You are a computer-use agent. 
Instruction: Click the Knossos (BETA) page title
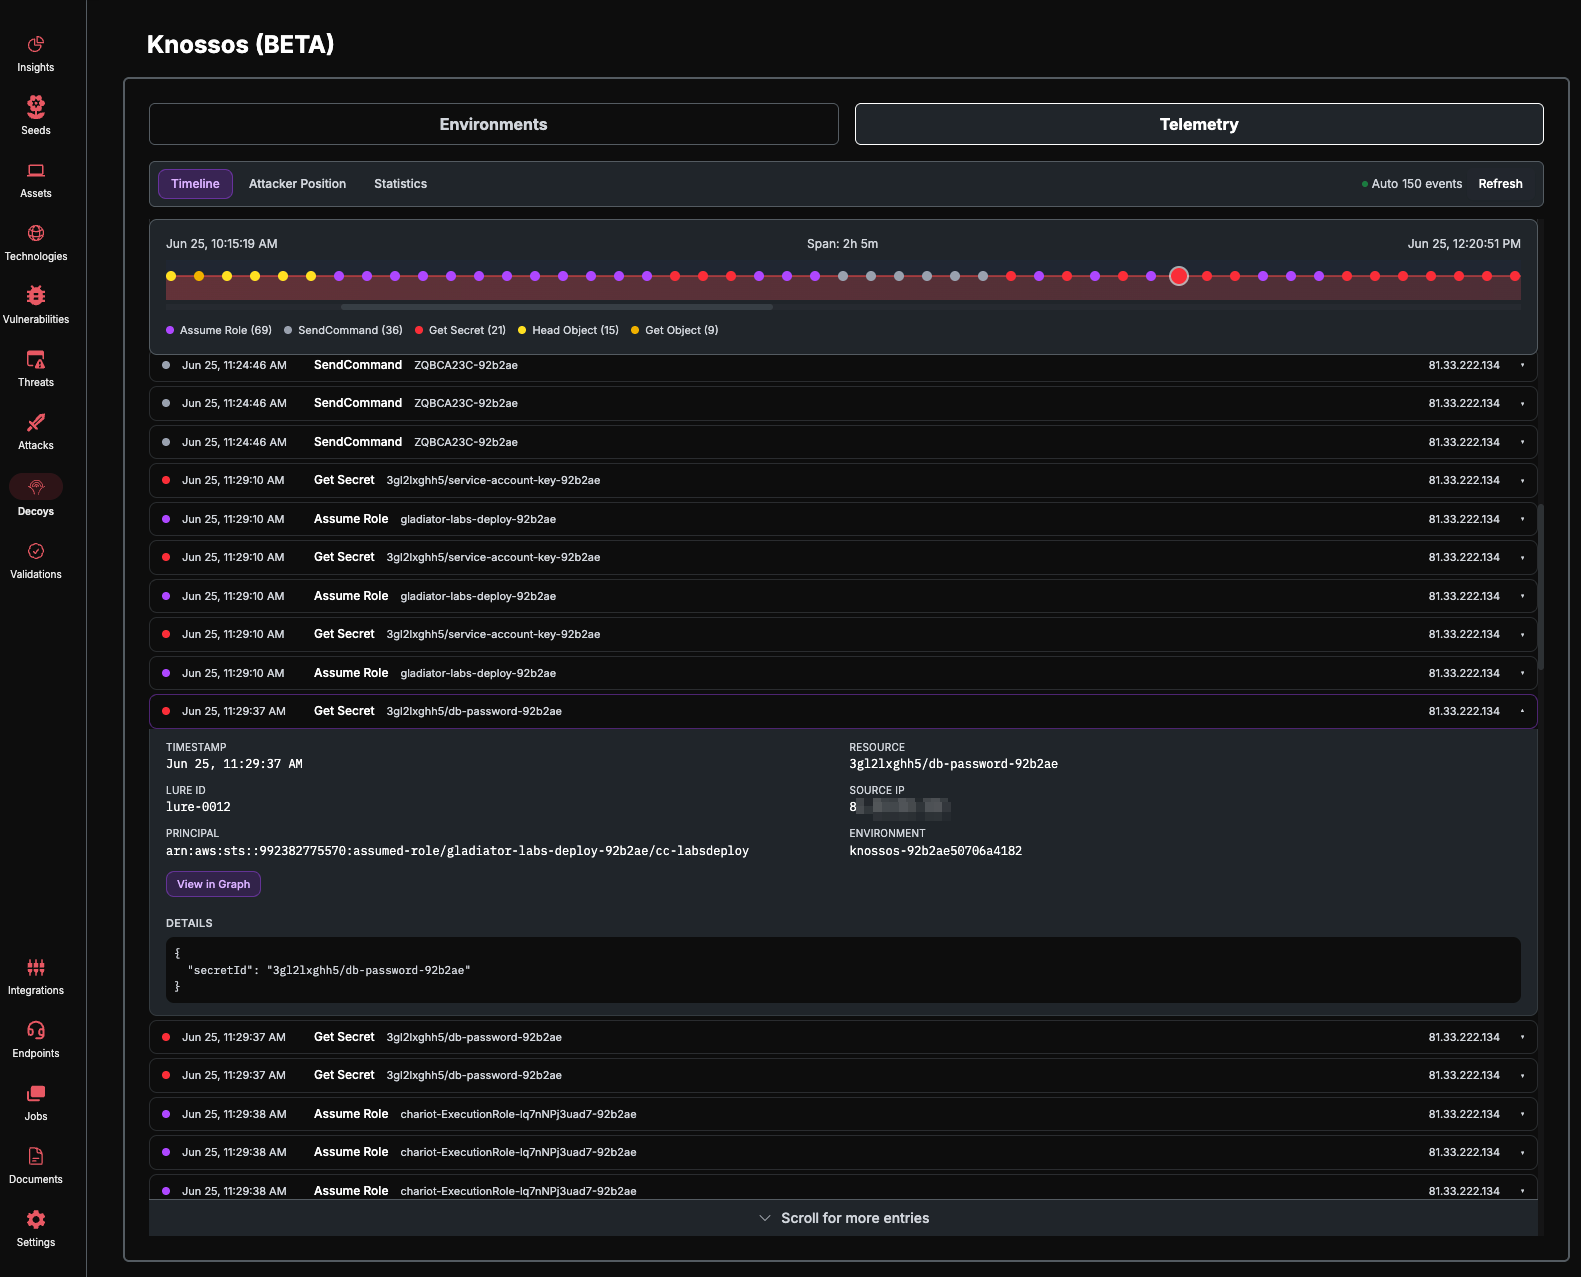coord(240,44)
